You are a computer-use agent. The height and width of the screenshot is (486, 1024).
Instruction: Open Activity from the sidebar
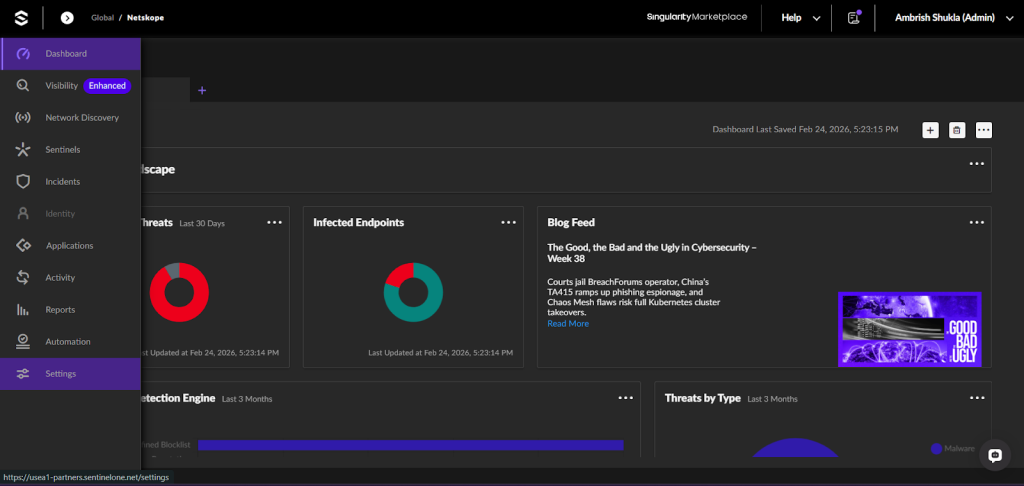click(x=71, y=278)
